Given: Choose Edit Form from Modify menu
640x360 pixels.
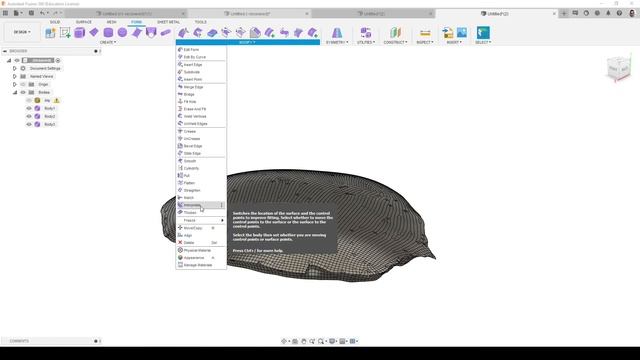Looking at the screenshot, I should click(x=201, y=50).
